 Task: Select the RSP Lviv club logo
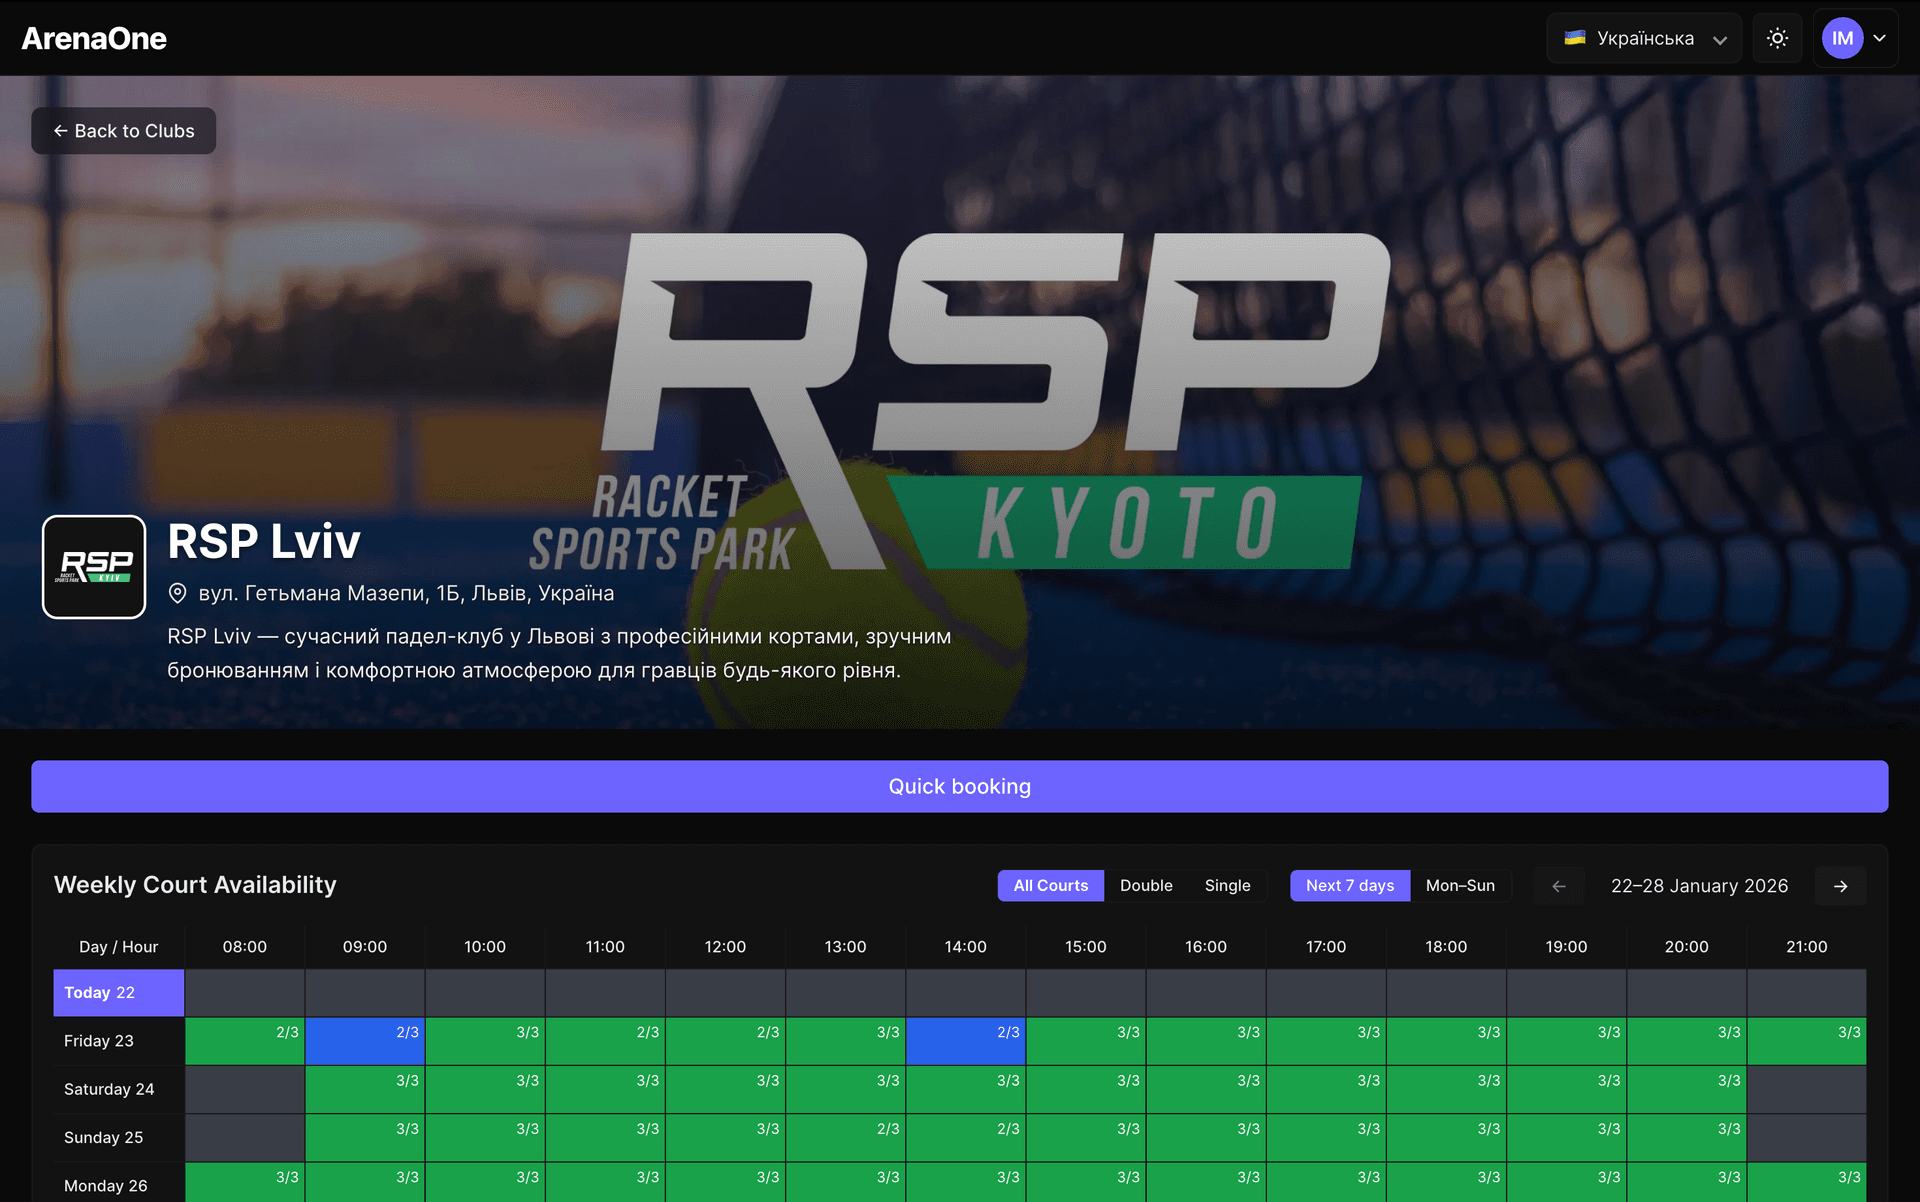click(93, 567)
